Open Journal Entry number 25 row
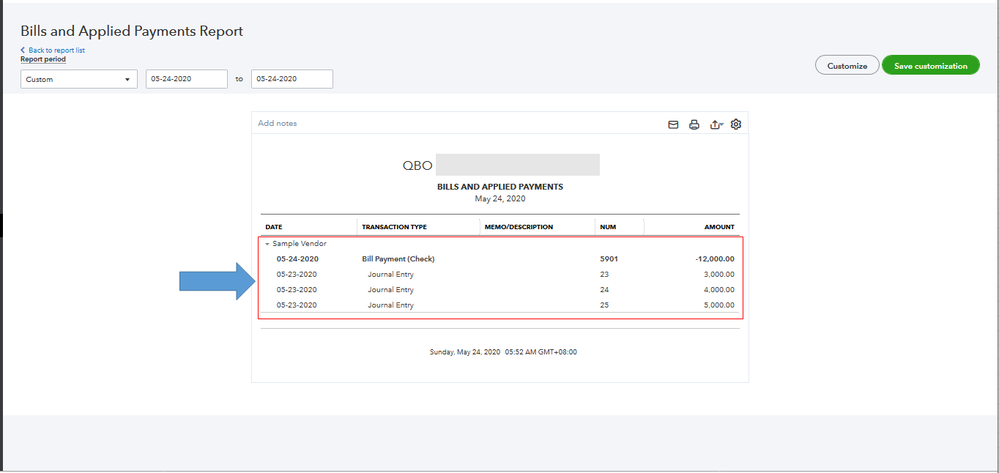Screen dimensions: 999x473 coord(390,305)
